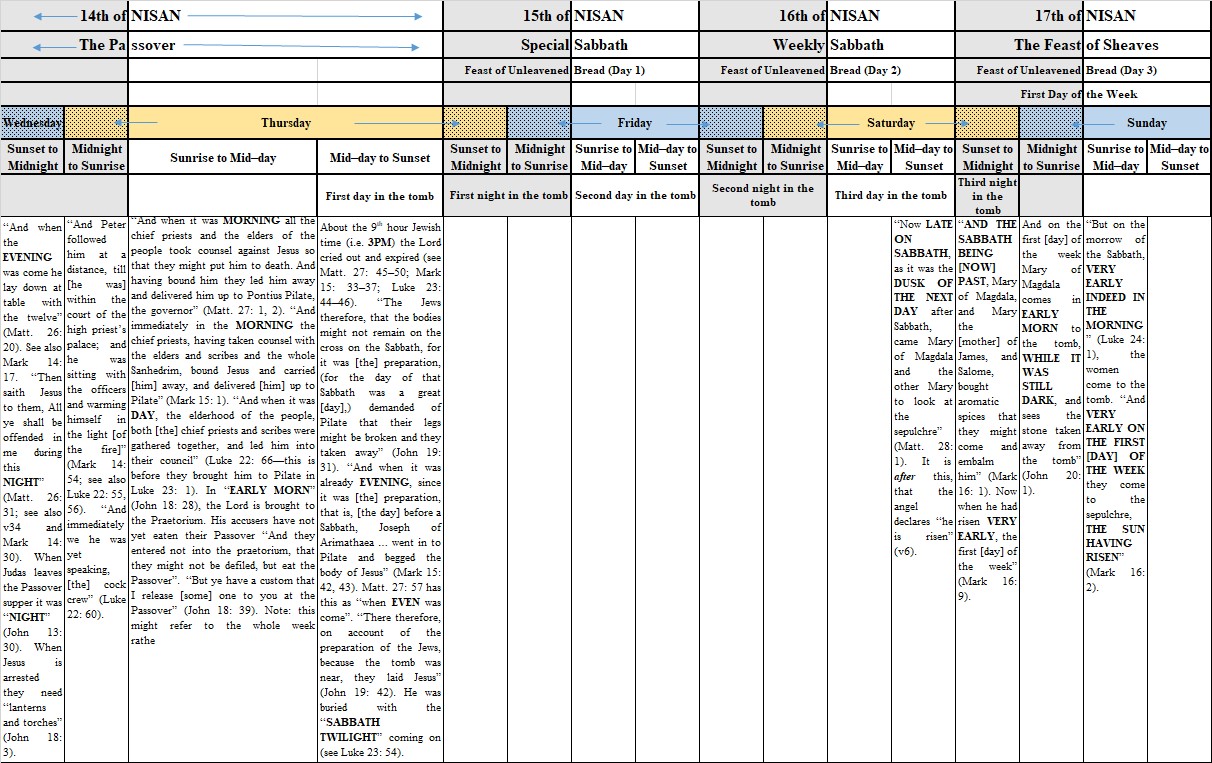The image size is (1212, 763).
Task: Select the 15th of NISAN header
Action: pyautogui.click(x=572, y=16)
